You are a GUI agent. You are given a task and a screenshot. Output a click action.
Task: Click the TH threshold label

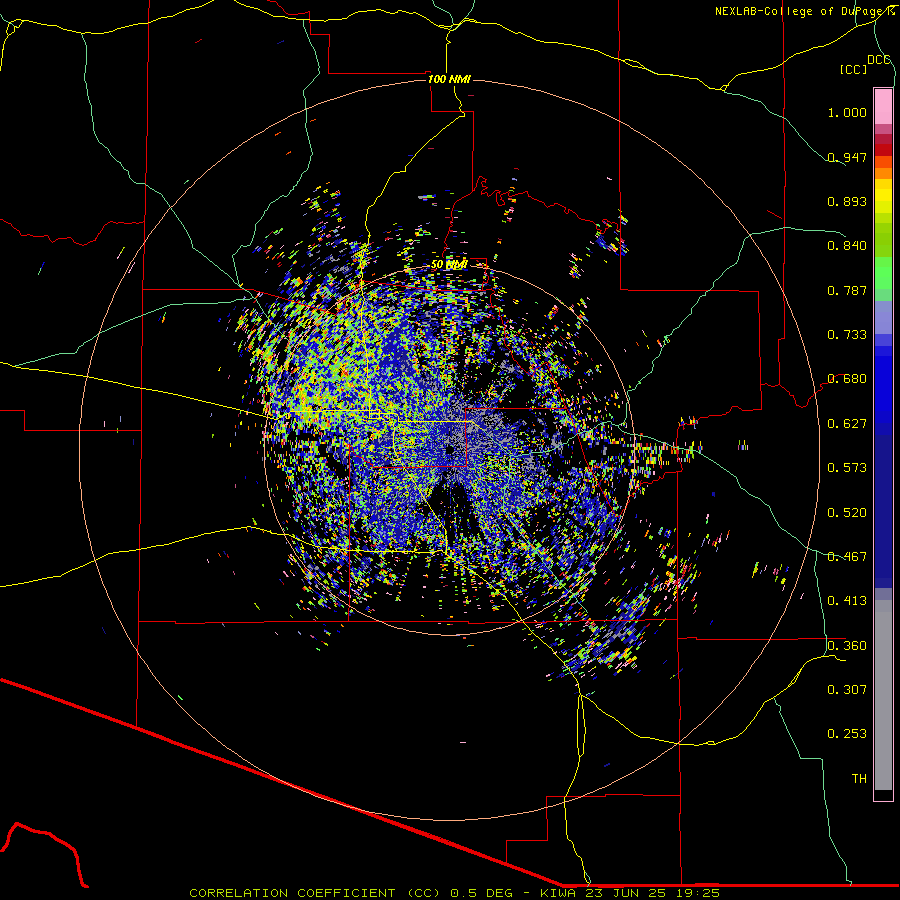click(x=859, y=779)
